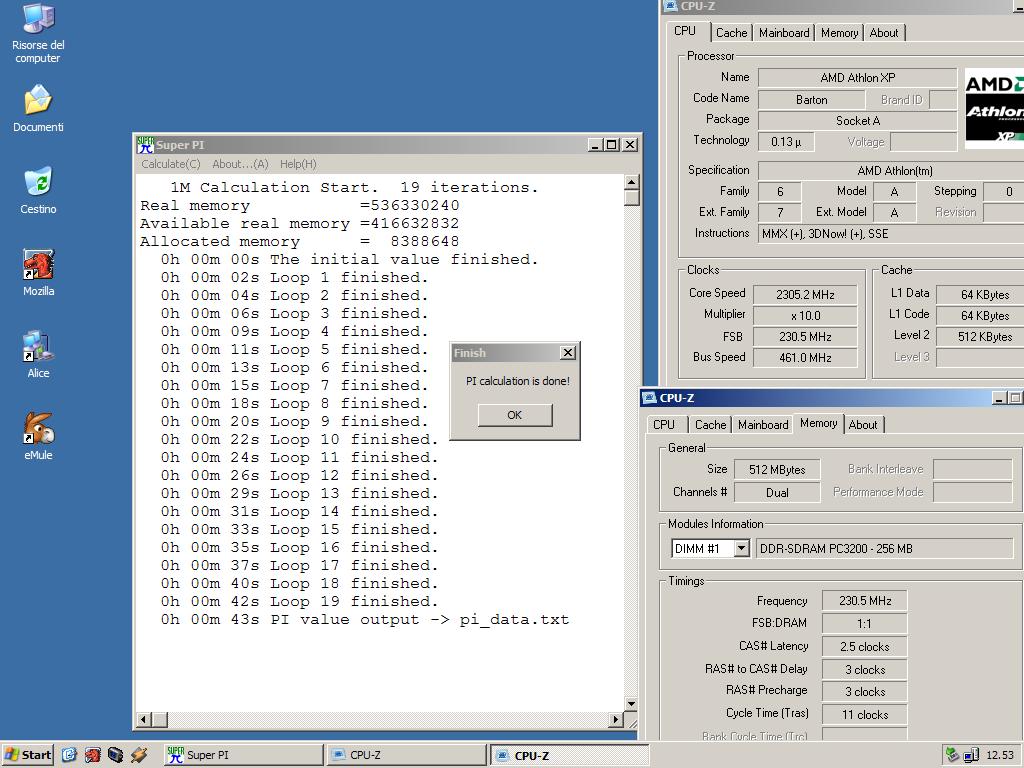The height and width of the screenshot is (768, 1024).
Task: Click the Cycle Time (Tras) value 11 clocks
Action: tap(865, 714)
